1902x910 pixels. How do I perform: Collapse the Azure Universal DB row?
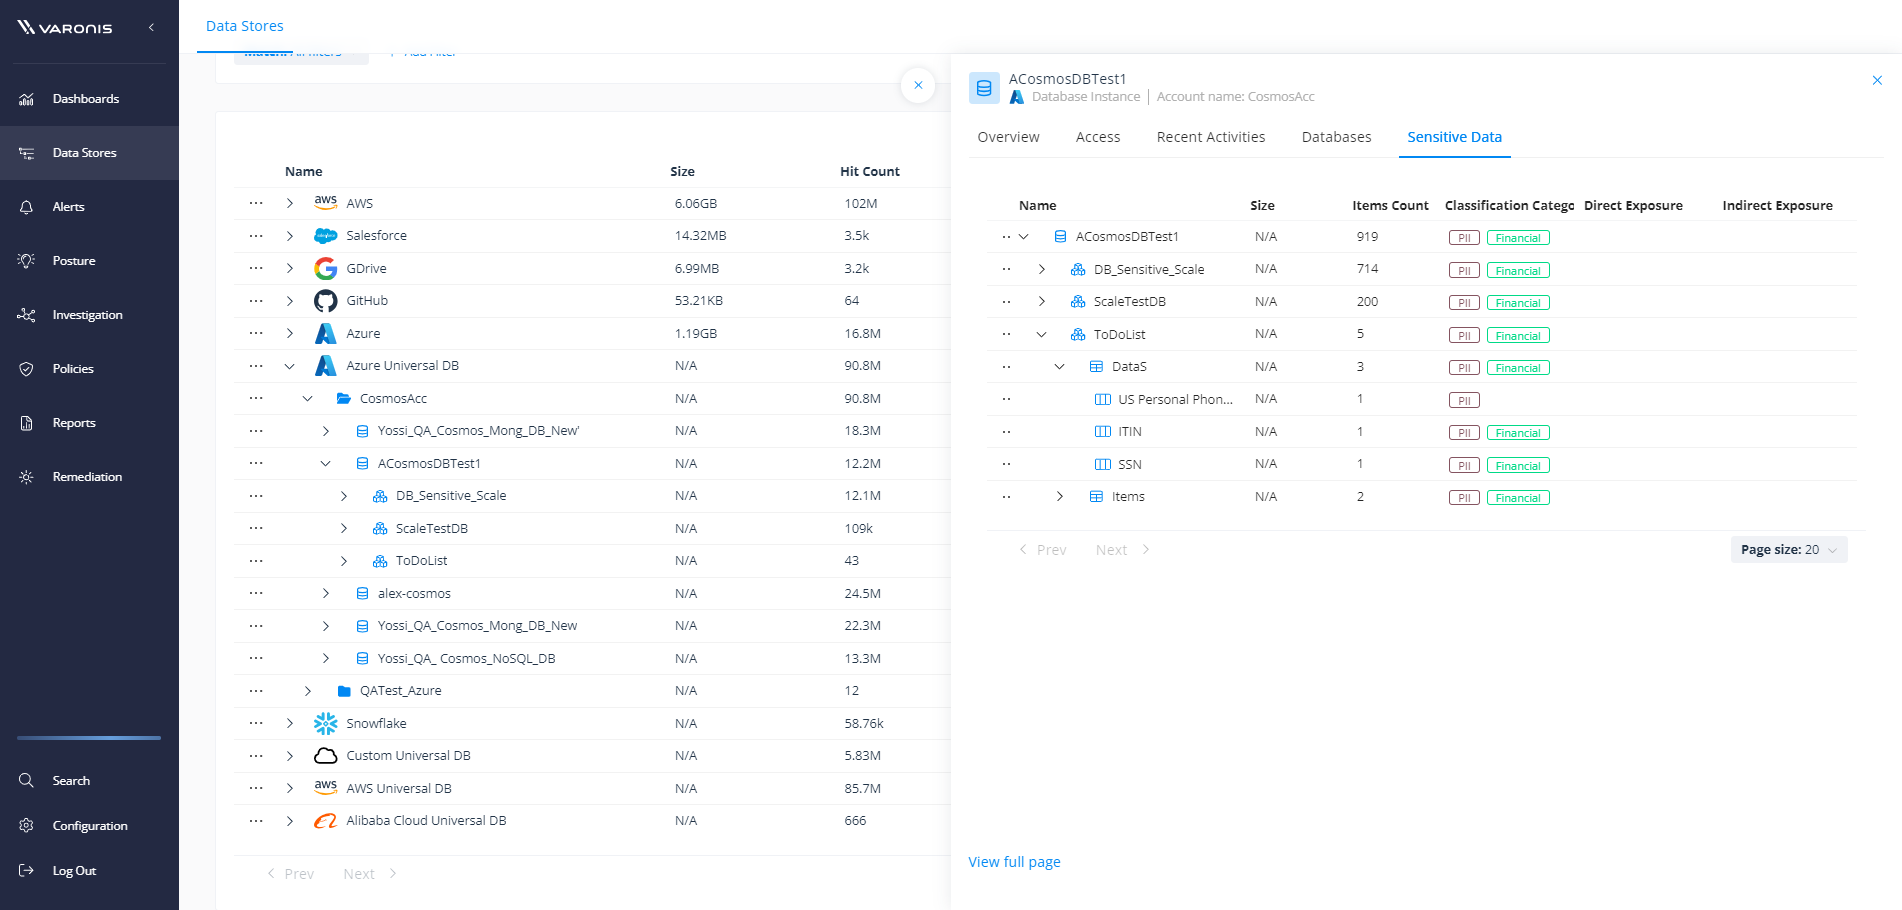[290, 366]
